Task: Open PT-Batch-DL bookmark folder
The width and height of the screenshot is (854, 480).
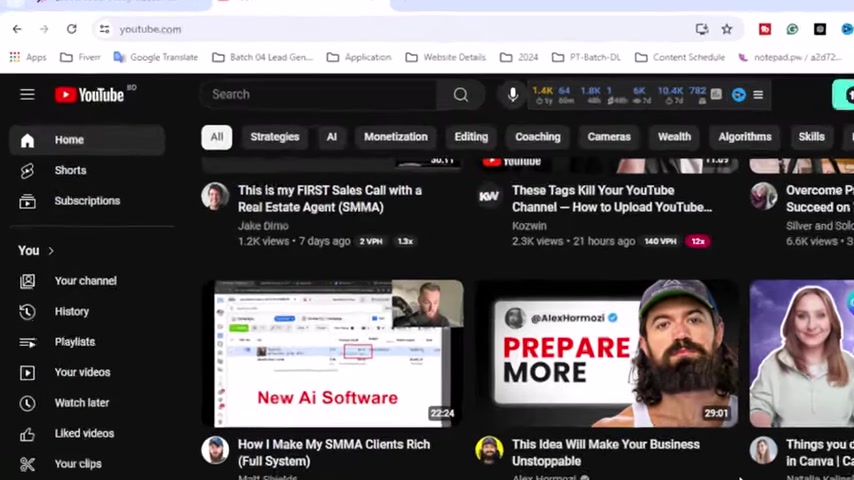Action: tap(586, 57)
